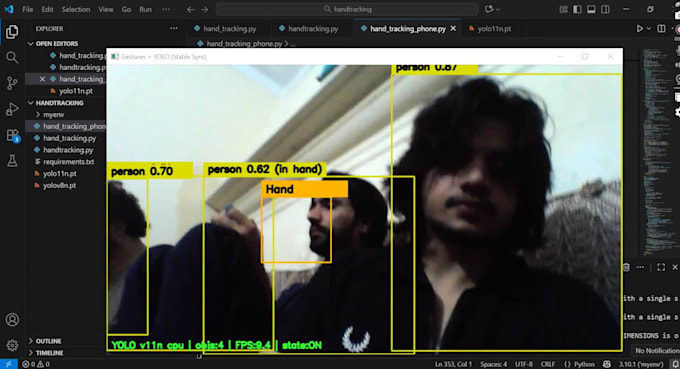Toggle the bottom panel visibility
Image resolution: width=680 pixels, height=369 pixels.
(x=591, y=9)
